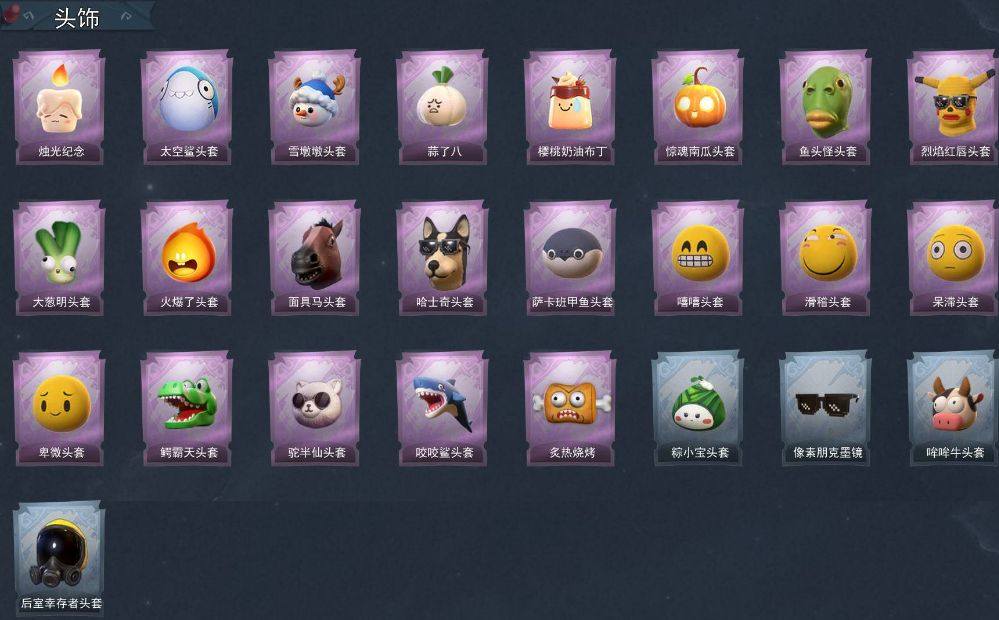Choose the 火爆了头套 flame headgear

pos(187,257)
